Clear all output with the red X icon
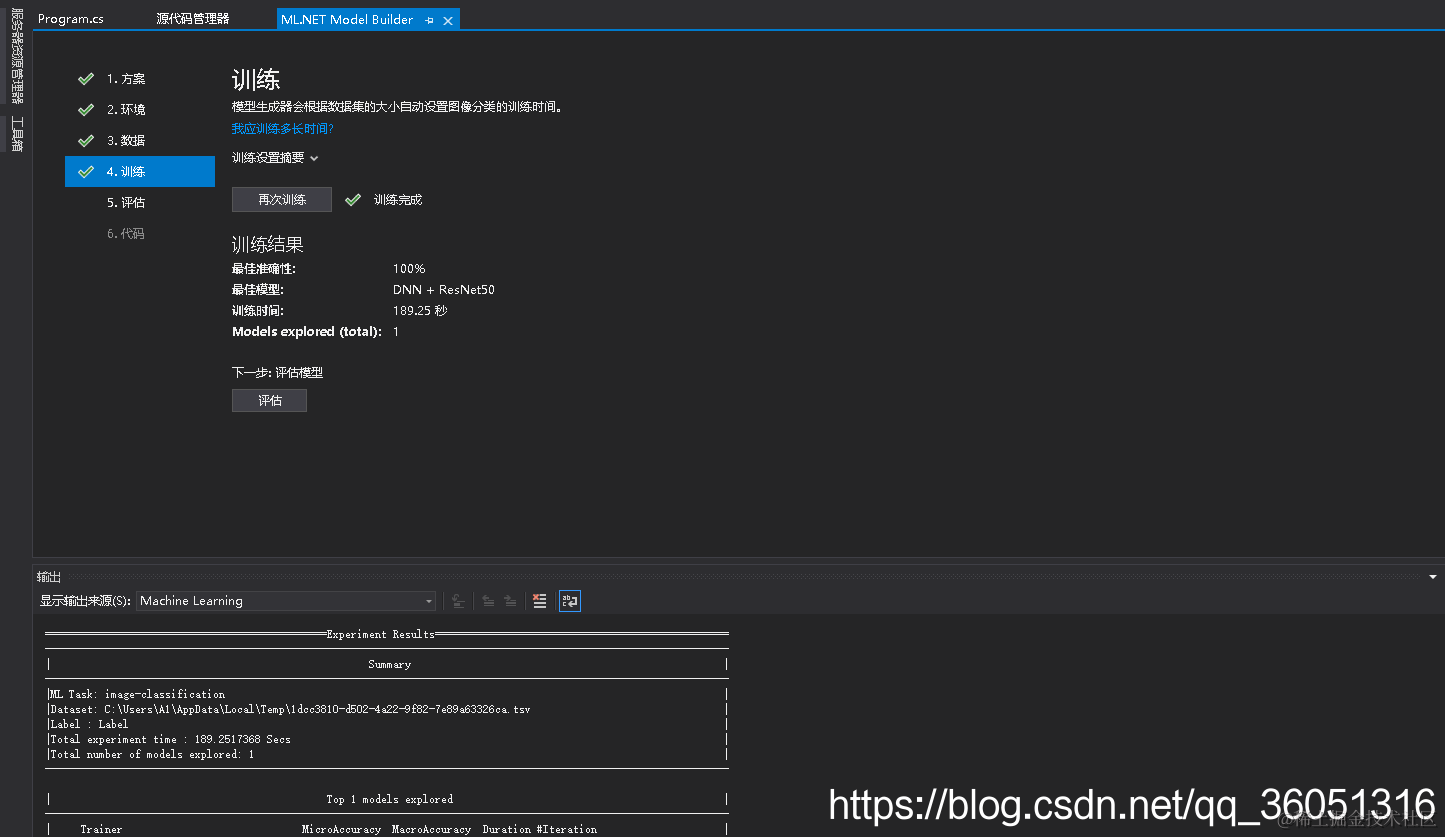 (x=540, y=601)
